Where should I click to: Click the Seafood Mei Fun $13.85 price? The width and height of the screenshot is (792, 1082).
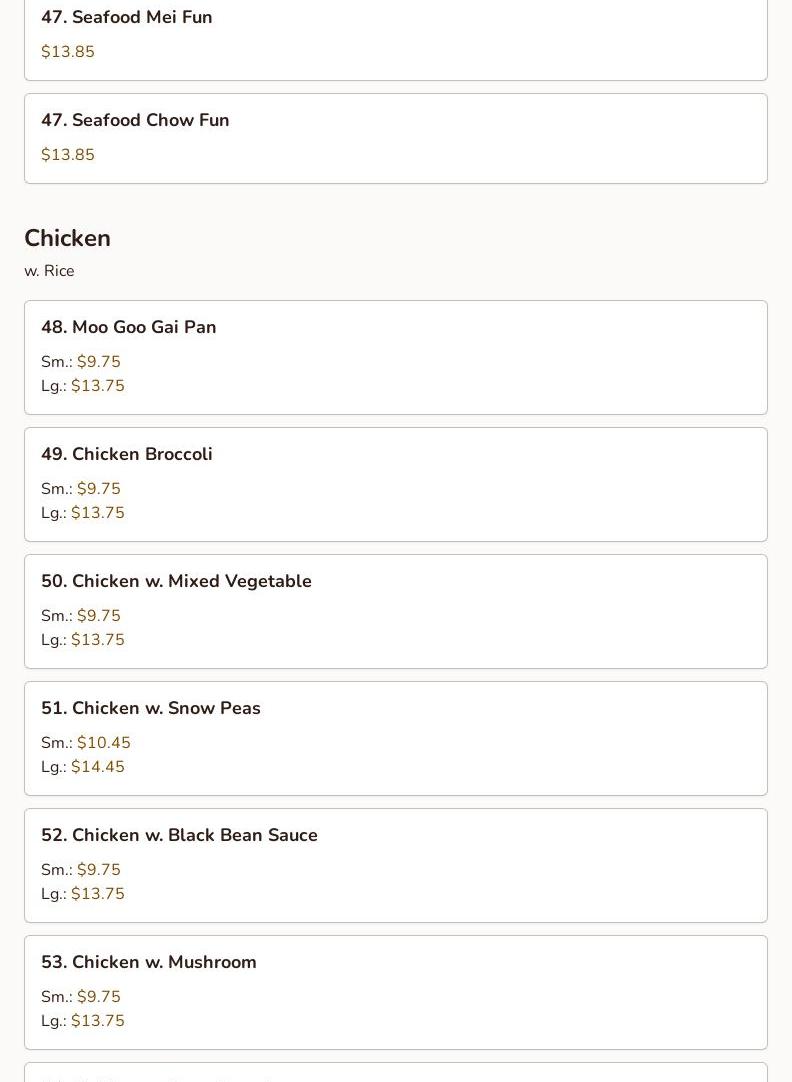[x=68, y=52]
